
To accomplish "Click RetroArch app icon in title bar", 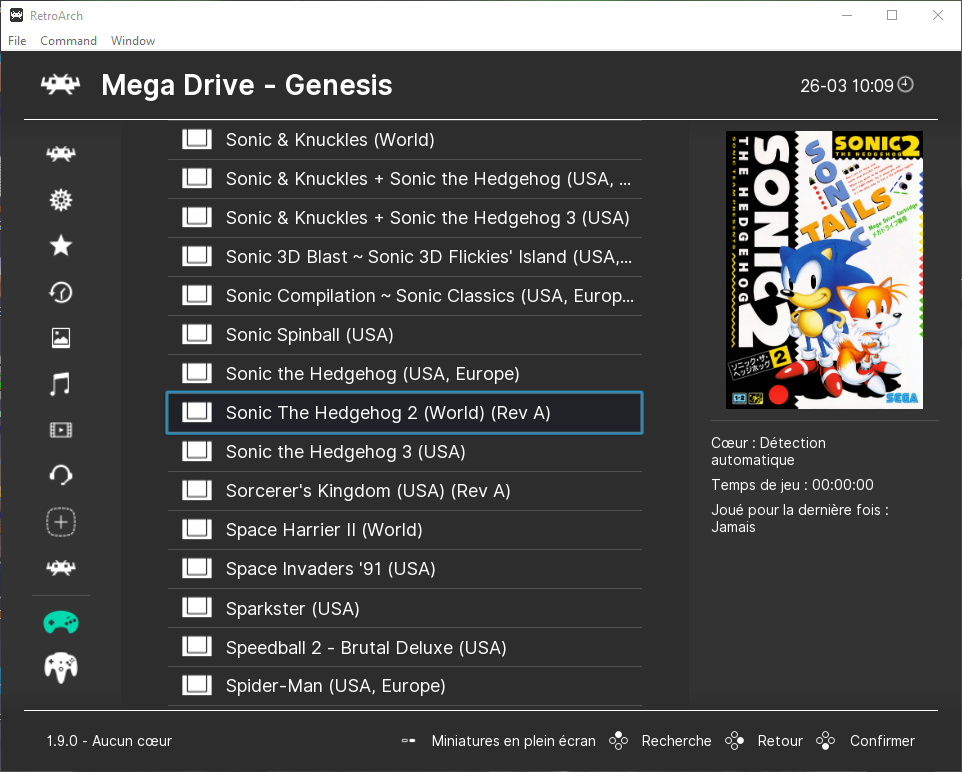I will tap(17, 15).
